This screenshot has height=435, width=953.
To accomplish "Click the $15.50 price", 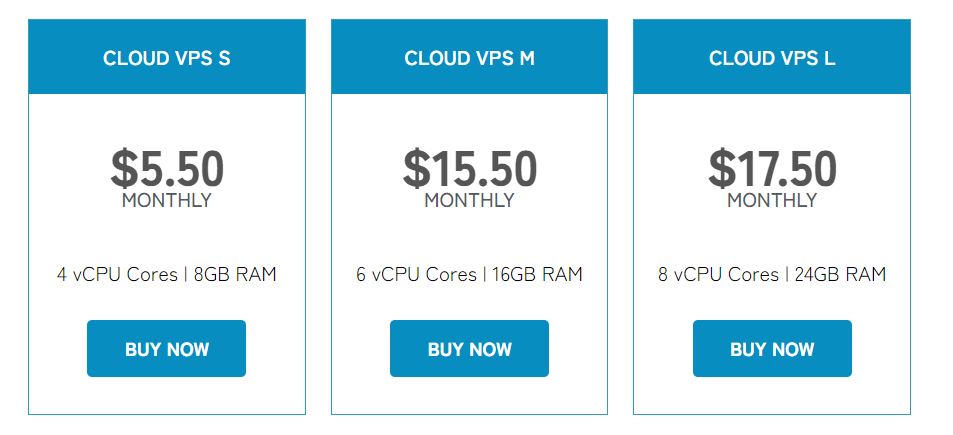I will (x=469, y=168).
